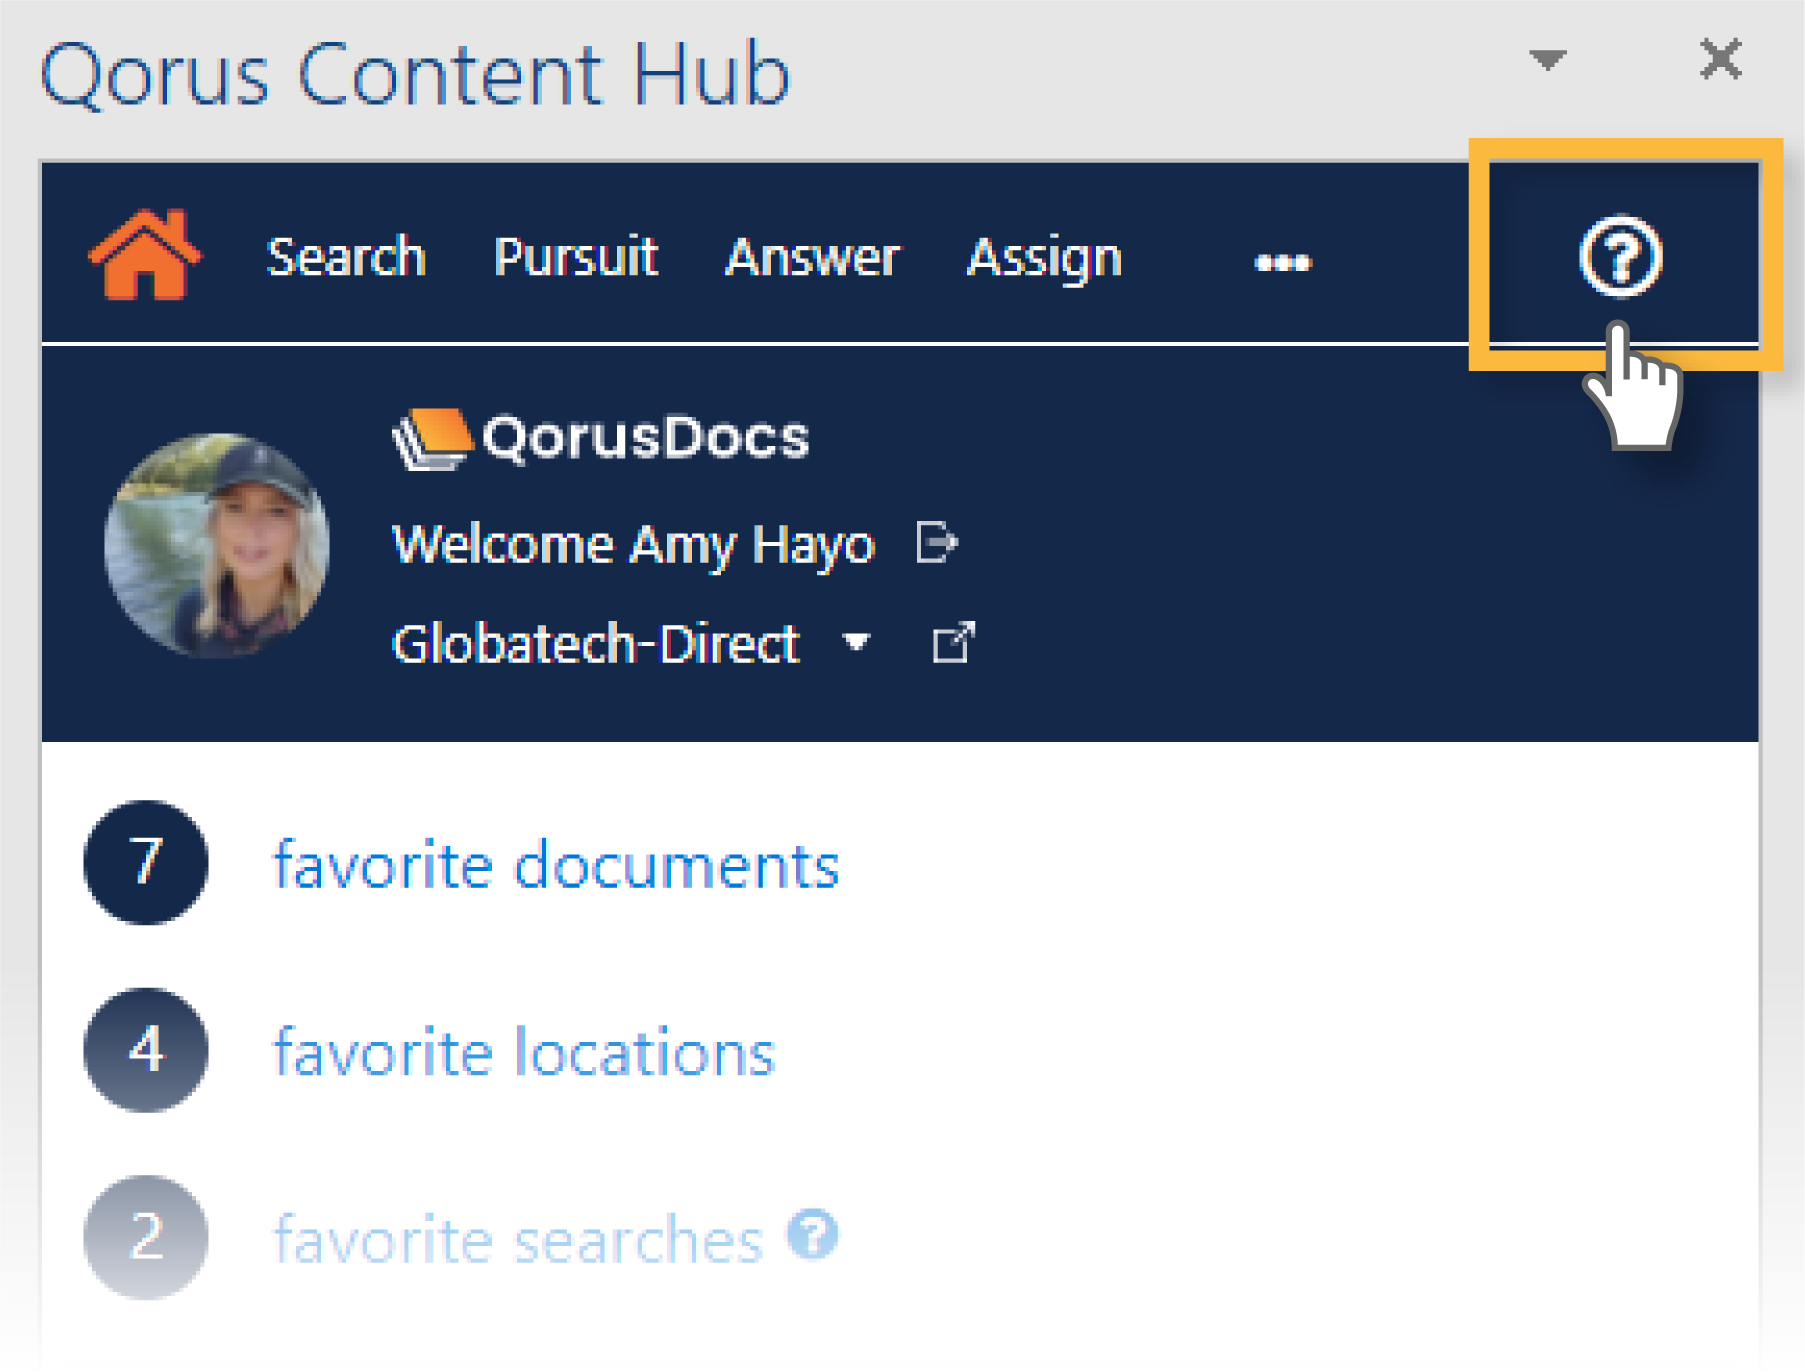
Task: Click the orange Home icon
Action: coord(145,256)
